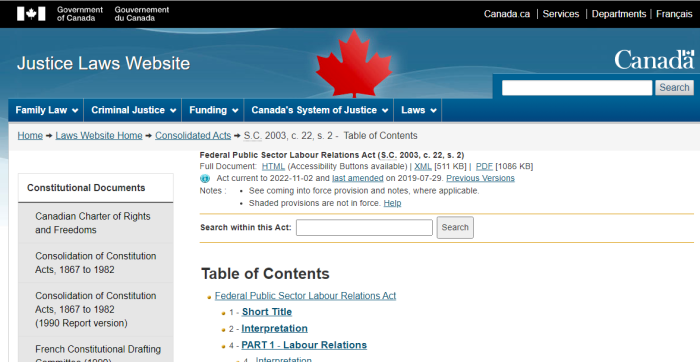The height and width of the screenshot is (362, 700).
Task: Open Consolidation of Constitution Acts, 1867 to 1982
Action: (96, 263)
